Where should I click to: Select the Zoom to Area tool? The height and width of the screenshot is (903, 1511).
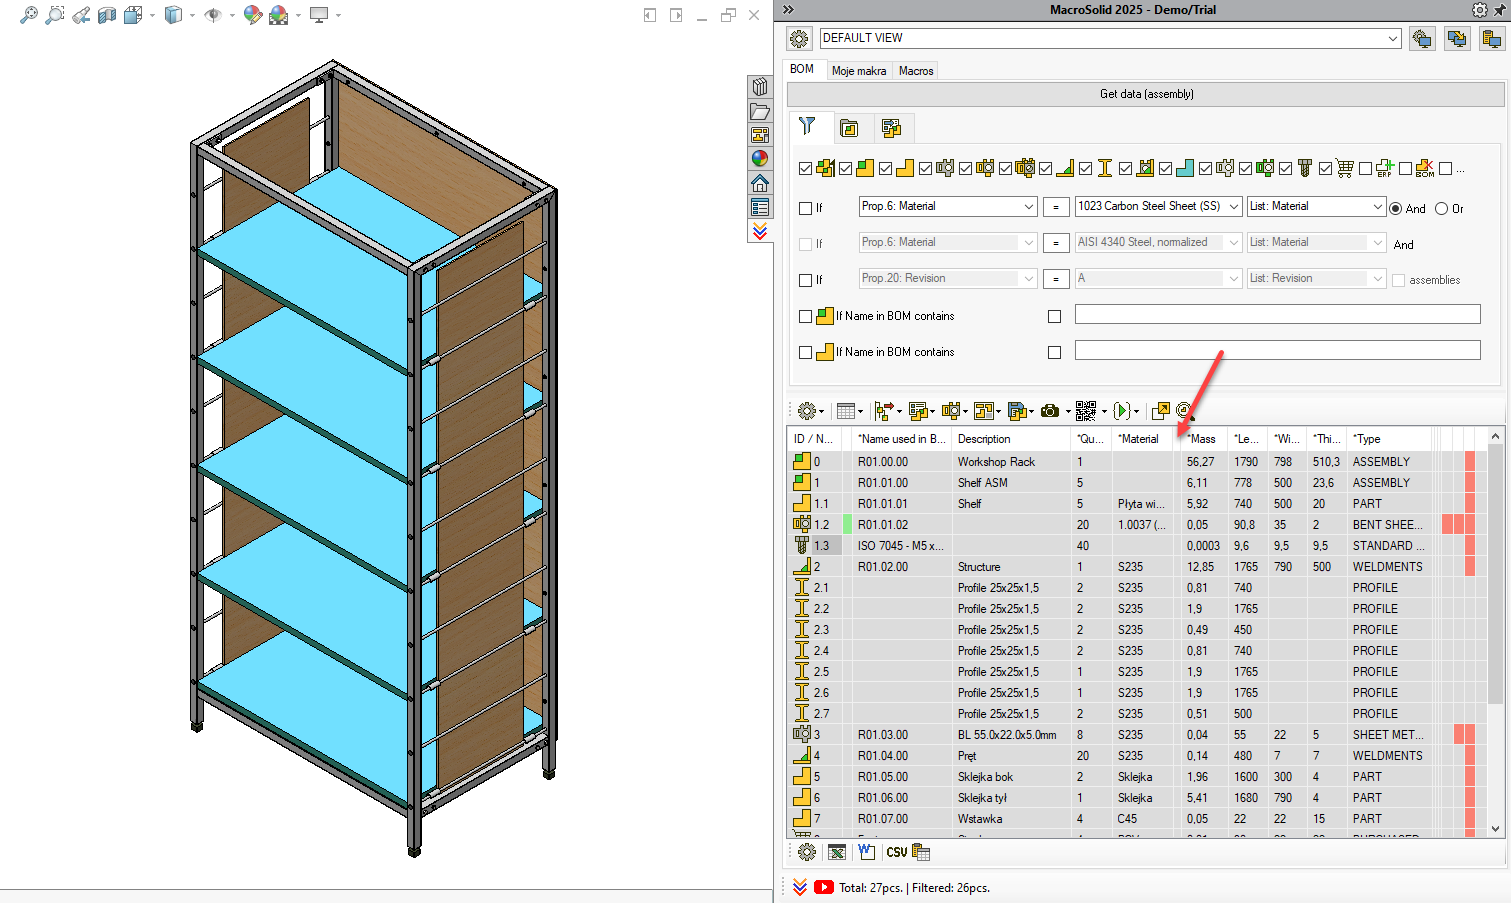(54, 15)
